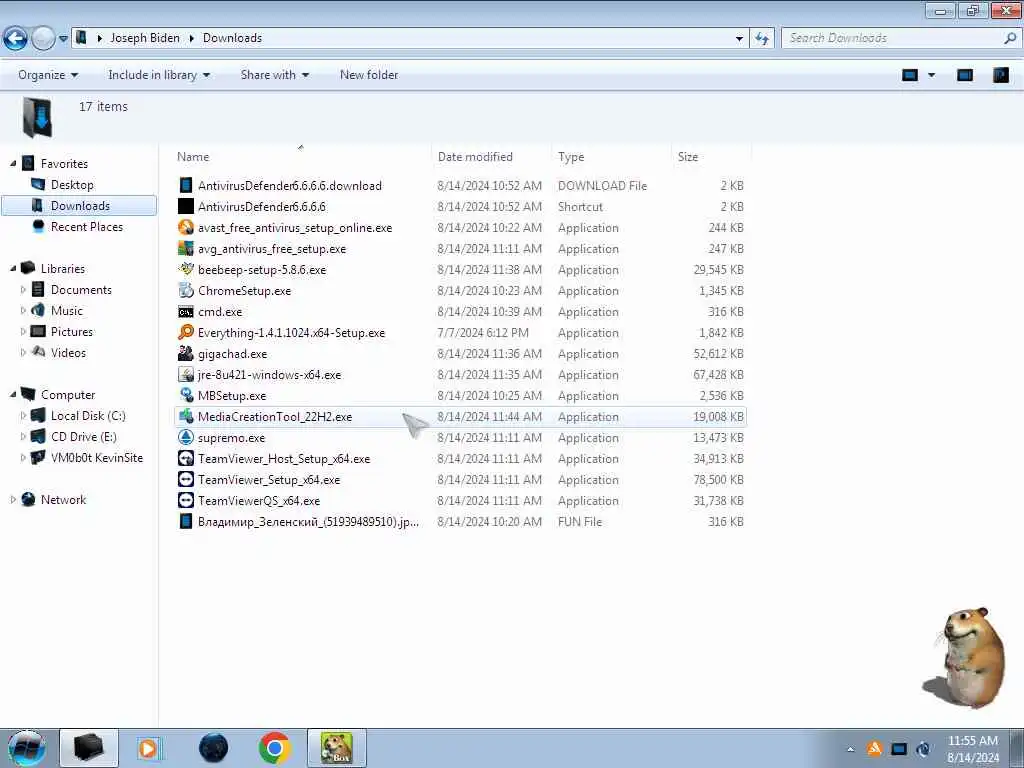
Task: Open the Start menu orb
Action: (26, 748)
